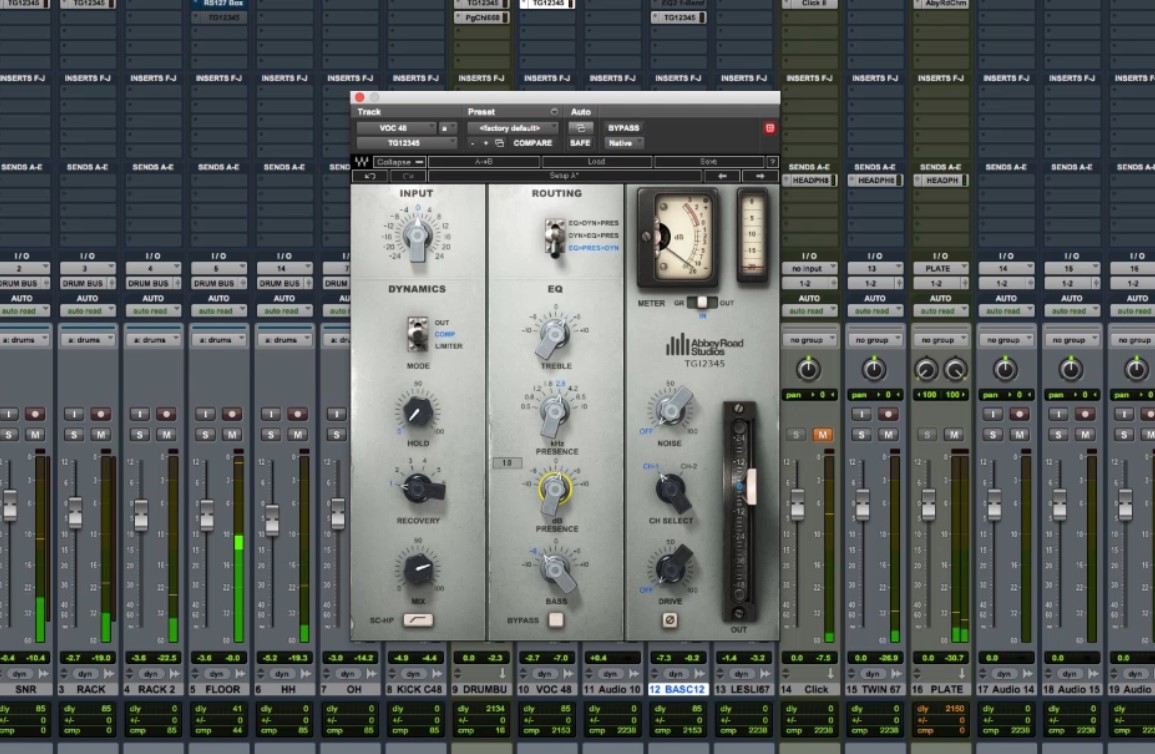Click the red target button in plugin header
The width and height of the screenshot is (1155, 754).
[770, 128]
